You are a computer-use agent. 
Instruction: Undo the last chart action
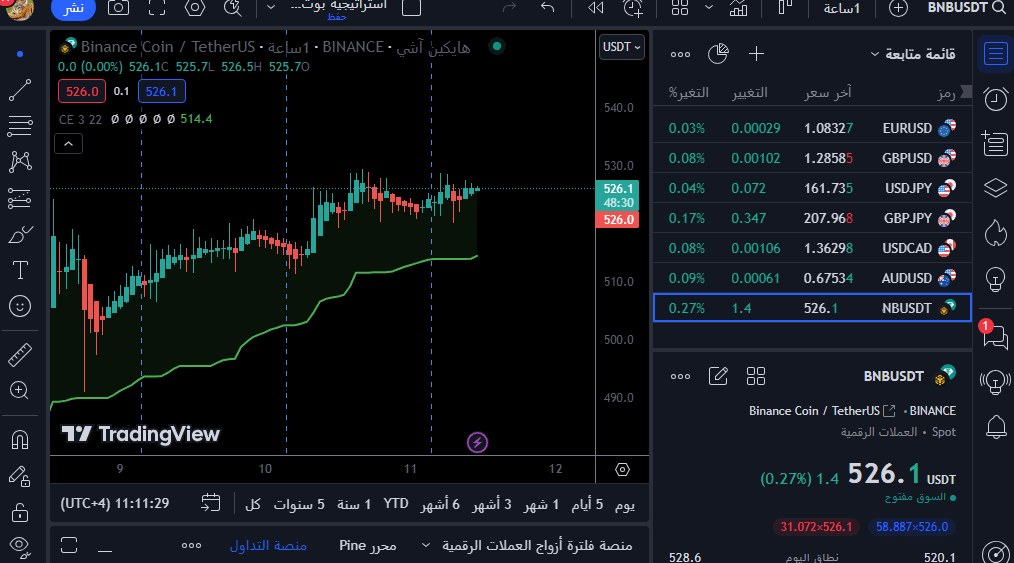[x=548, y=8]
